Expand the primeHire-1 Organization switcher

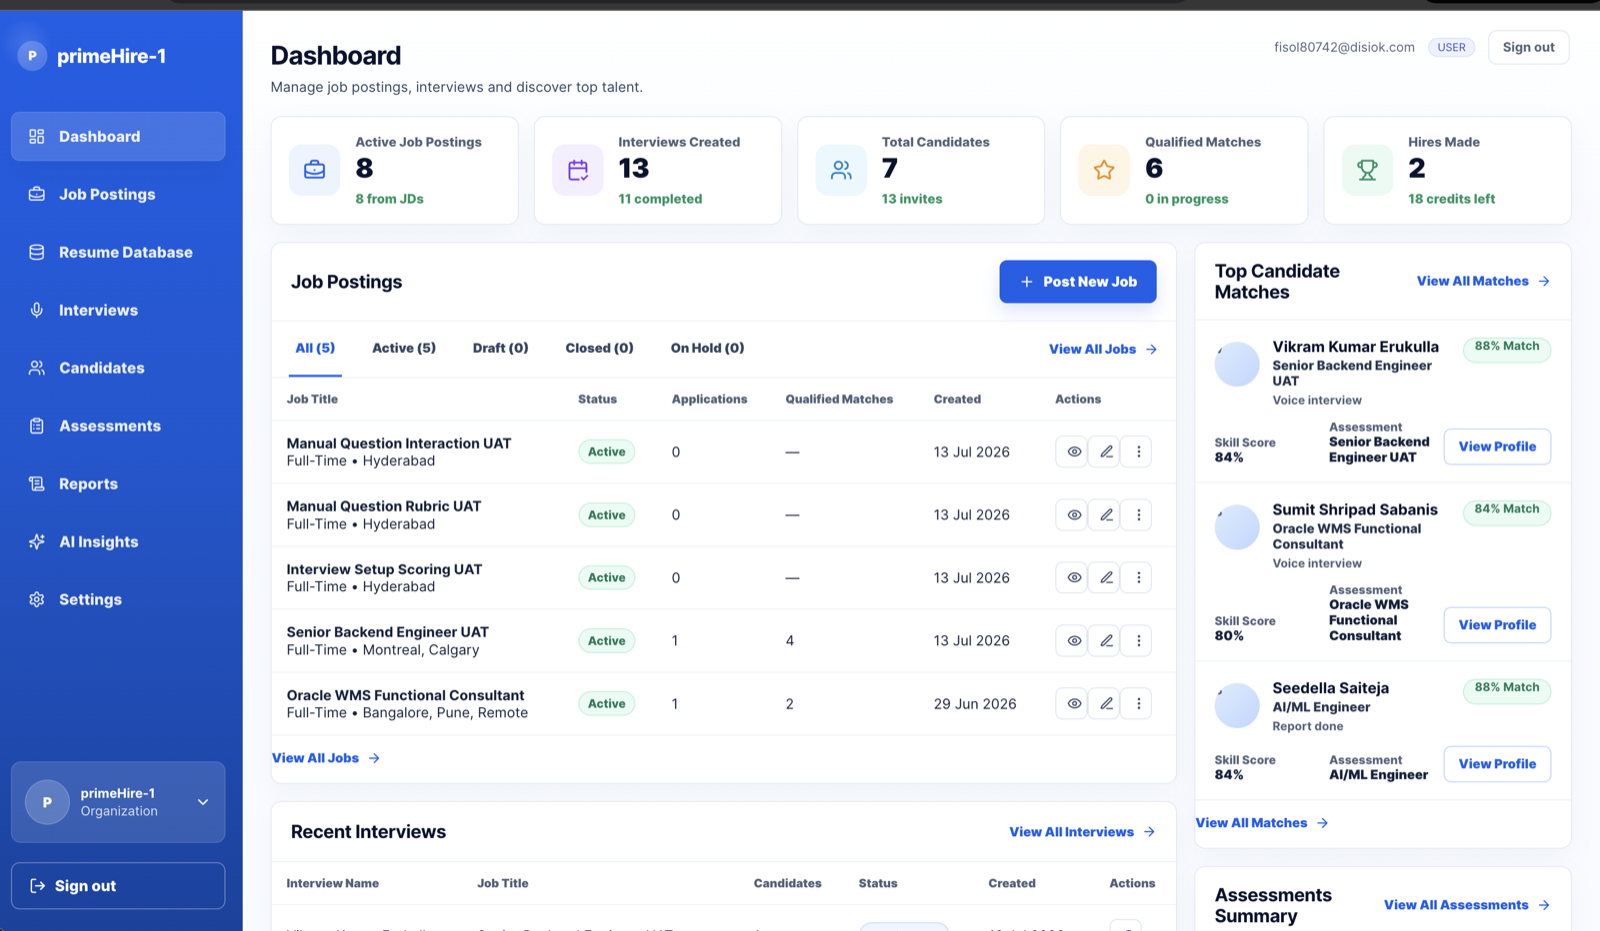click(118, 802)
